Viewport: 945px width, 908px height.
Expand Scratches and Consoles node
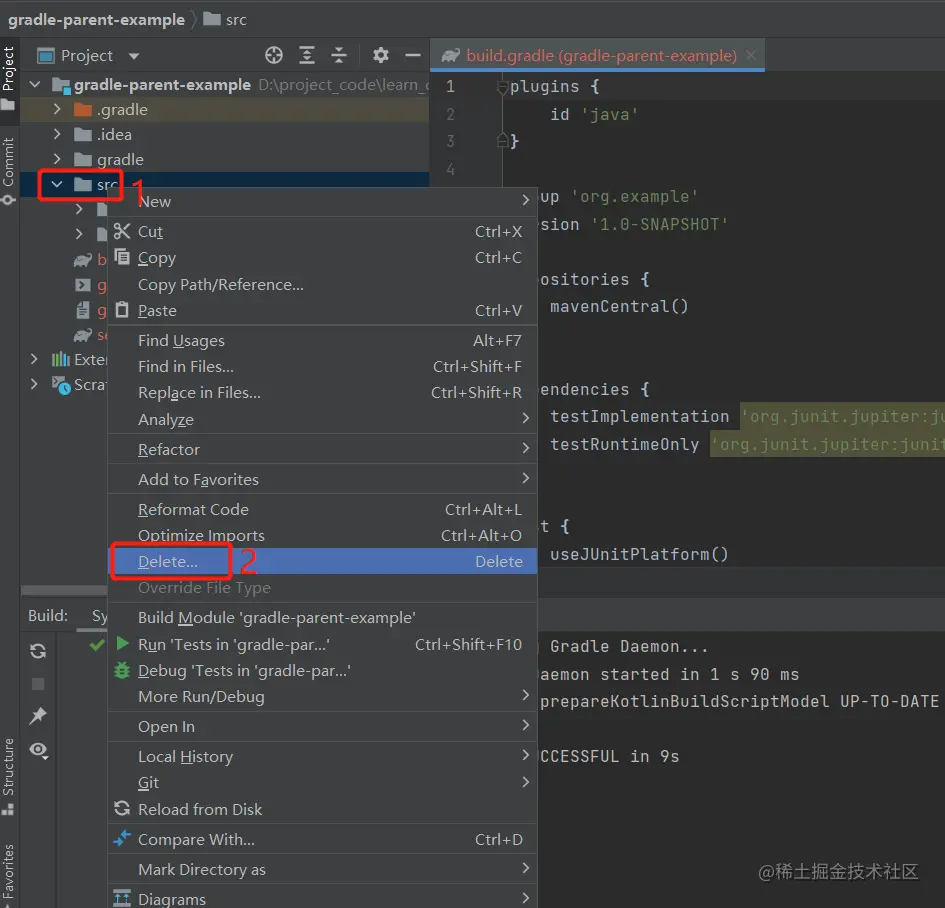tap(34, 384)
